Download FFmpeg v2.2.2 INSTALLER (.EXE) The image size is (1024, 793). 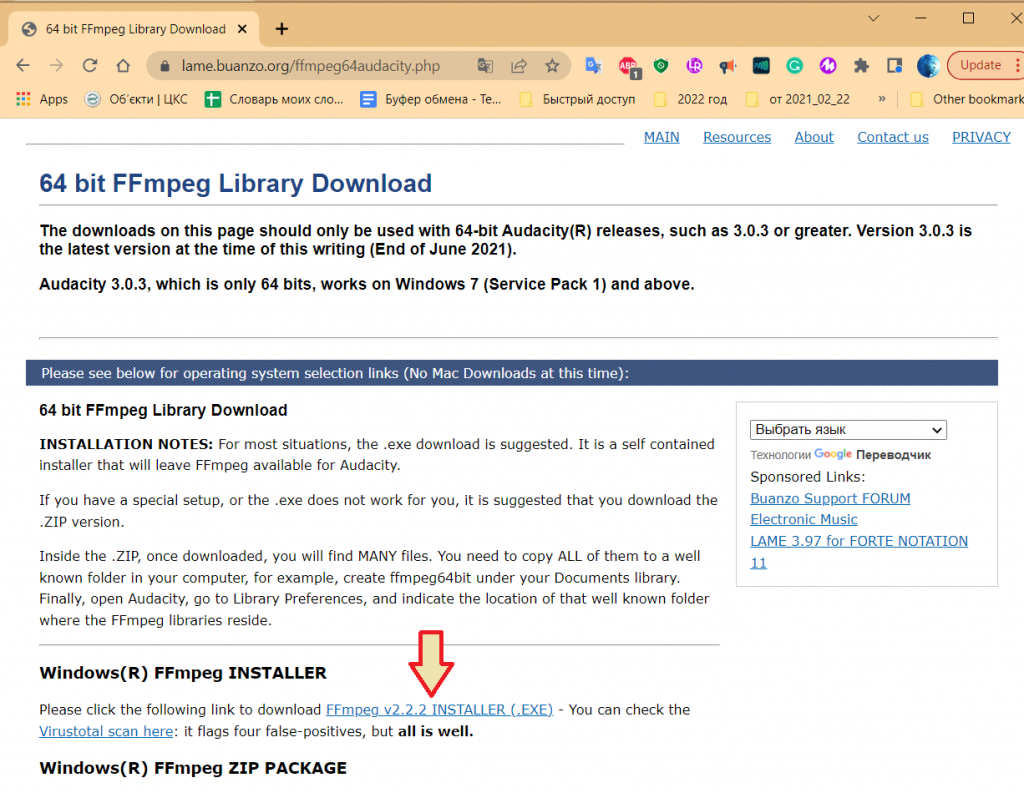tap(439, 709)
